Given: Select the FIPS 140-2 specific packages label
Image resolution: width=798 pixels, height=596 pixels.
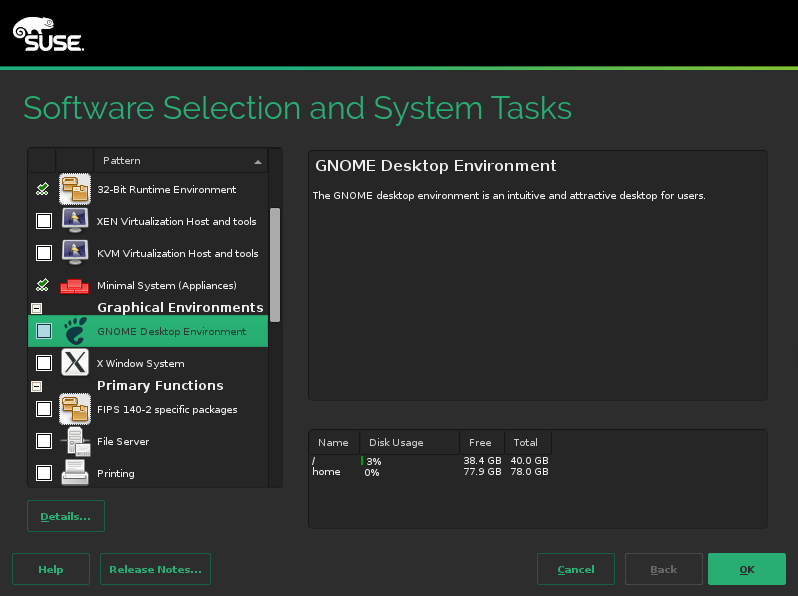Looking at the screenshot, I should (167, 409).
